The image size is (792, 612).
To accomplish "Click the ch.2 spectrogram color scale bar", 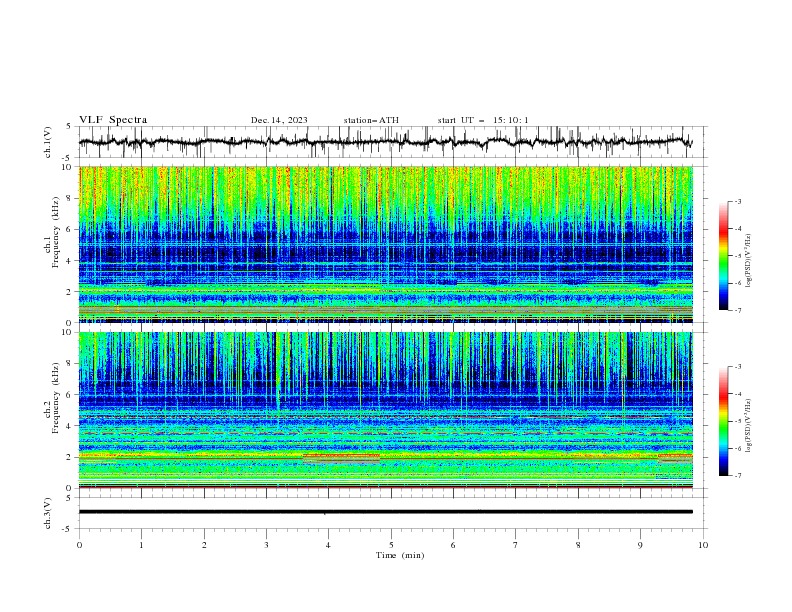I will coord(723,421).
